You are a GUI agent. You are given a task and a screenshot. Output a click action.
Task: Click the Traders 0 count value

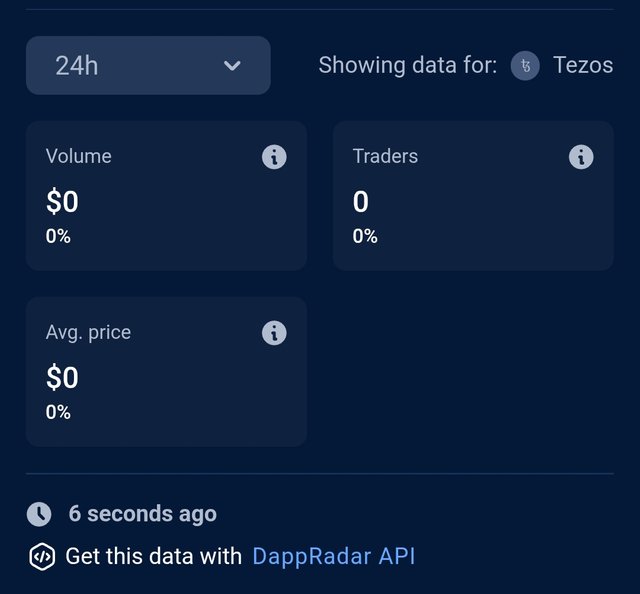(360, 202)
